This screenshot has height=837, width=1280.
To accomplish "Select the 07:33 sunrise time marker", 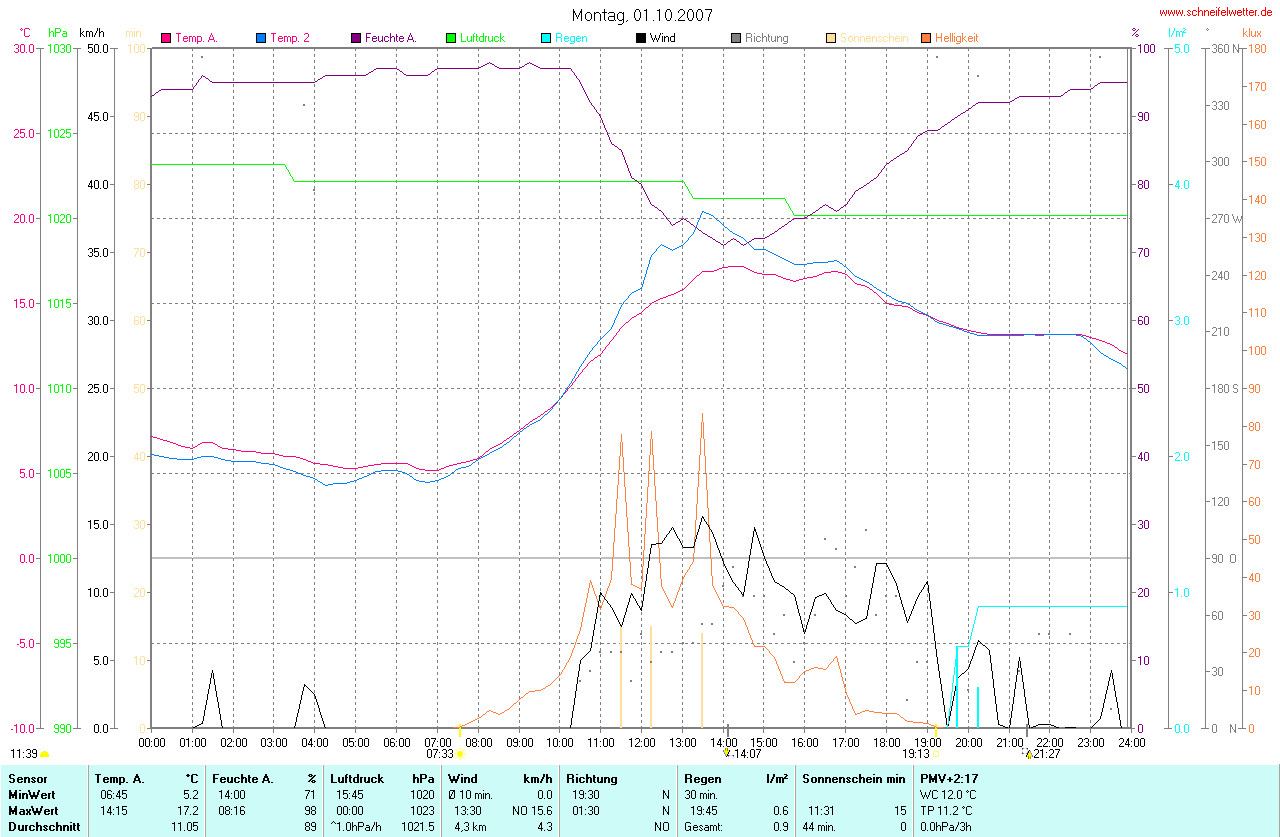I will pos(440,754).
